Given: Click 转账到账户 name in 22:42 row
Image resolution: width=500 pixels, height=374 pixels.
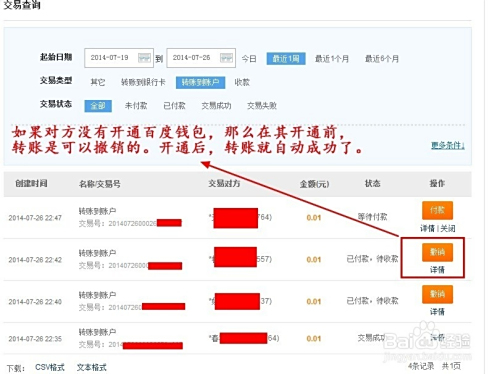Looking at the screenshot, I should point(97,253).
